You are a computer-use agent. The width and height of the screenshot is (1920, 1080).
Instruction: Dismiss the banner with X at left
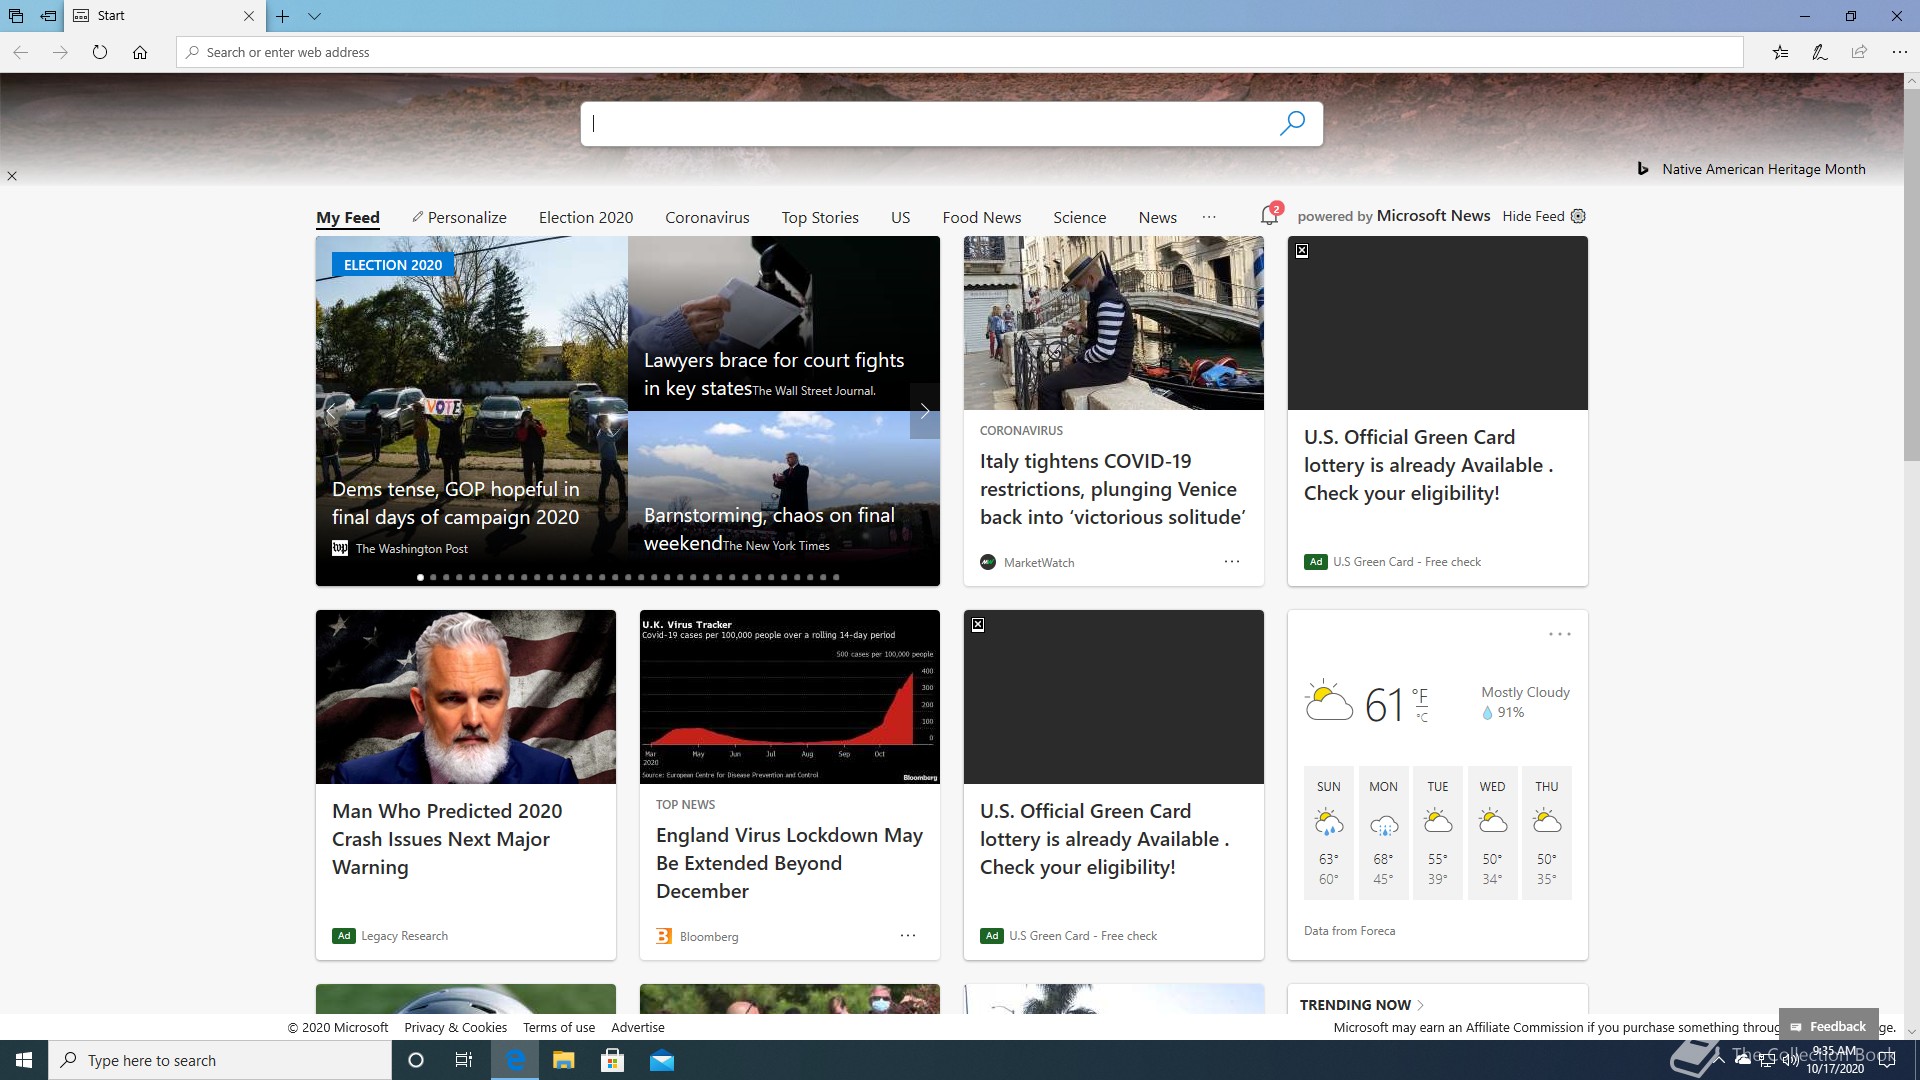point(12,176)
